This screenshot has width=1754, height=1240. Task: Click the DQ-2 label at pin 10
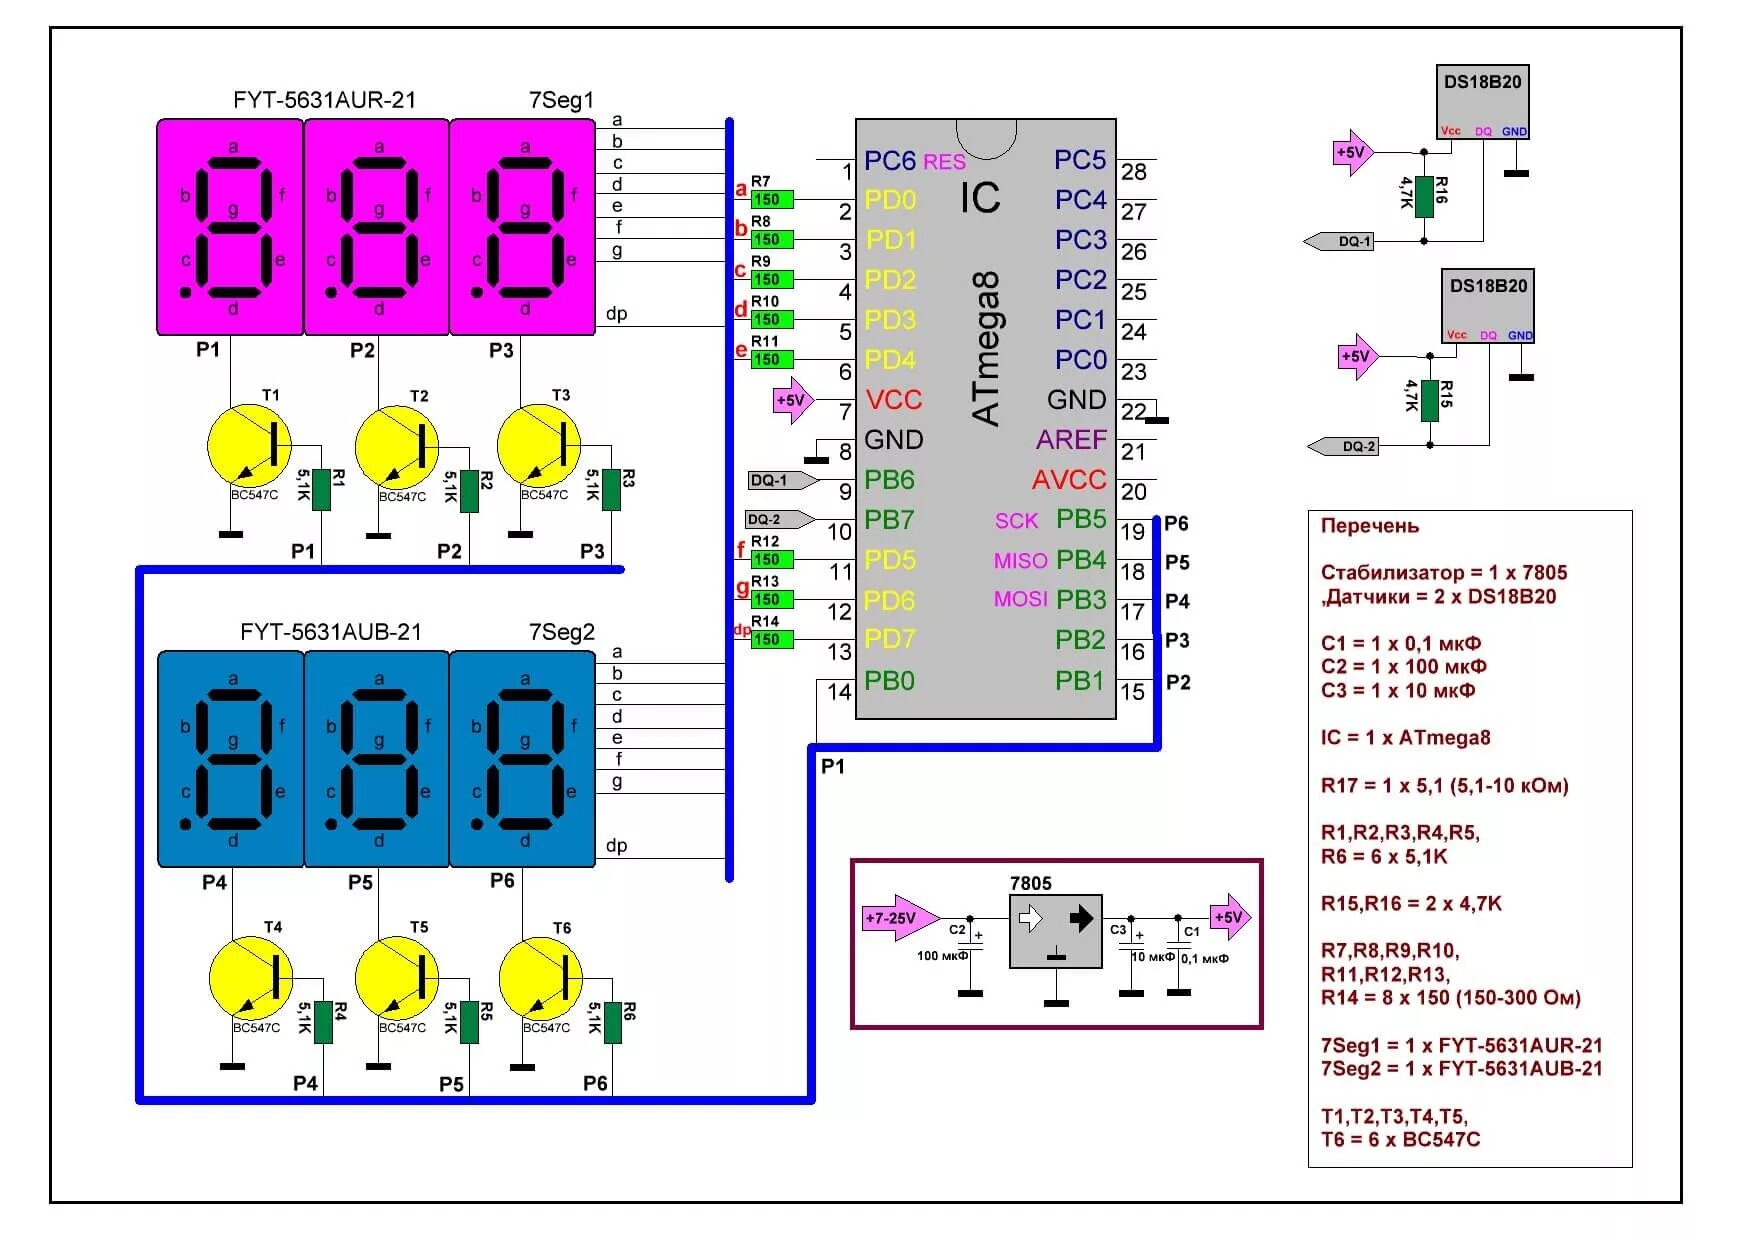tap(779, 519)
